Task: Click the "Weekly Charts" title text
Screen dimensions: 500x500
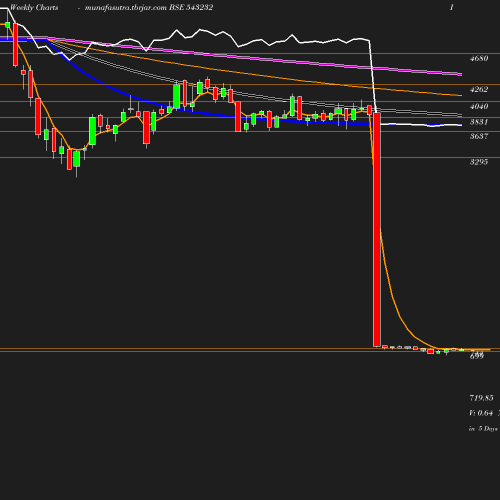Action: click(x=34, y=7)
